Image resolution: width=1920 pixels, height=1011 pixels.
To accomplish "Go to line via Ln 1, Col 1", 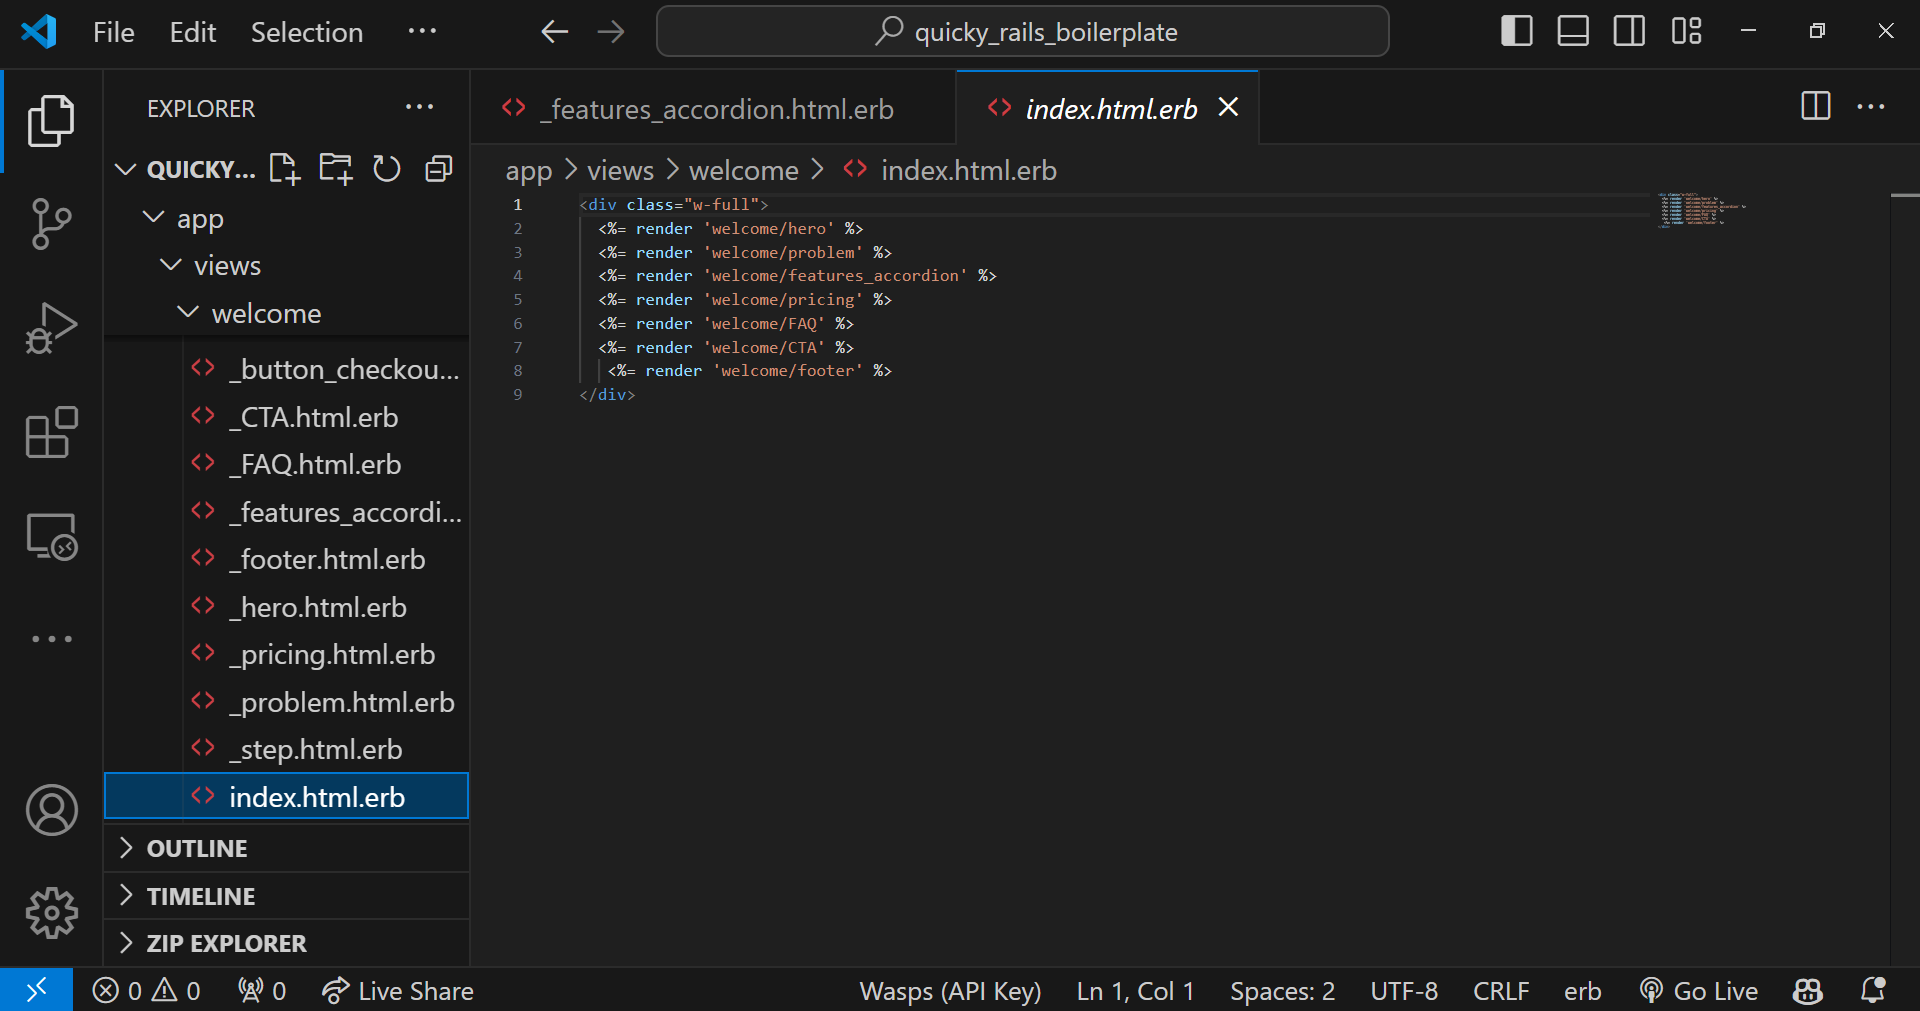I will pos(1135,990).
